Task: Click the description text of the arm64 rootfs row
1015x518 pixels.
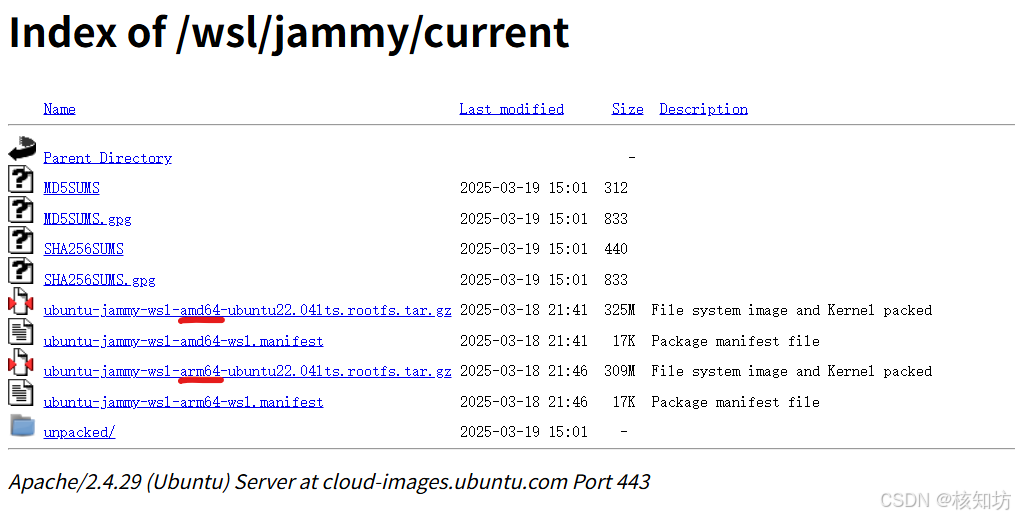Action: [x=792, y=371]
